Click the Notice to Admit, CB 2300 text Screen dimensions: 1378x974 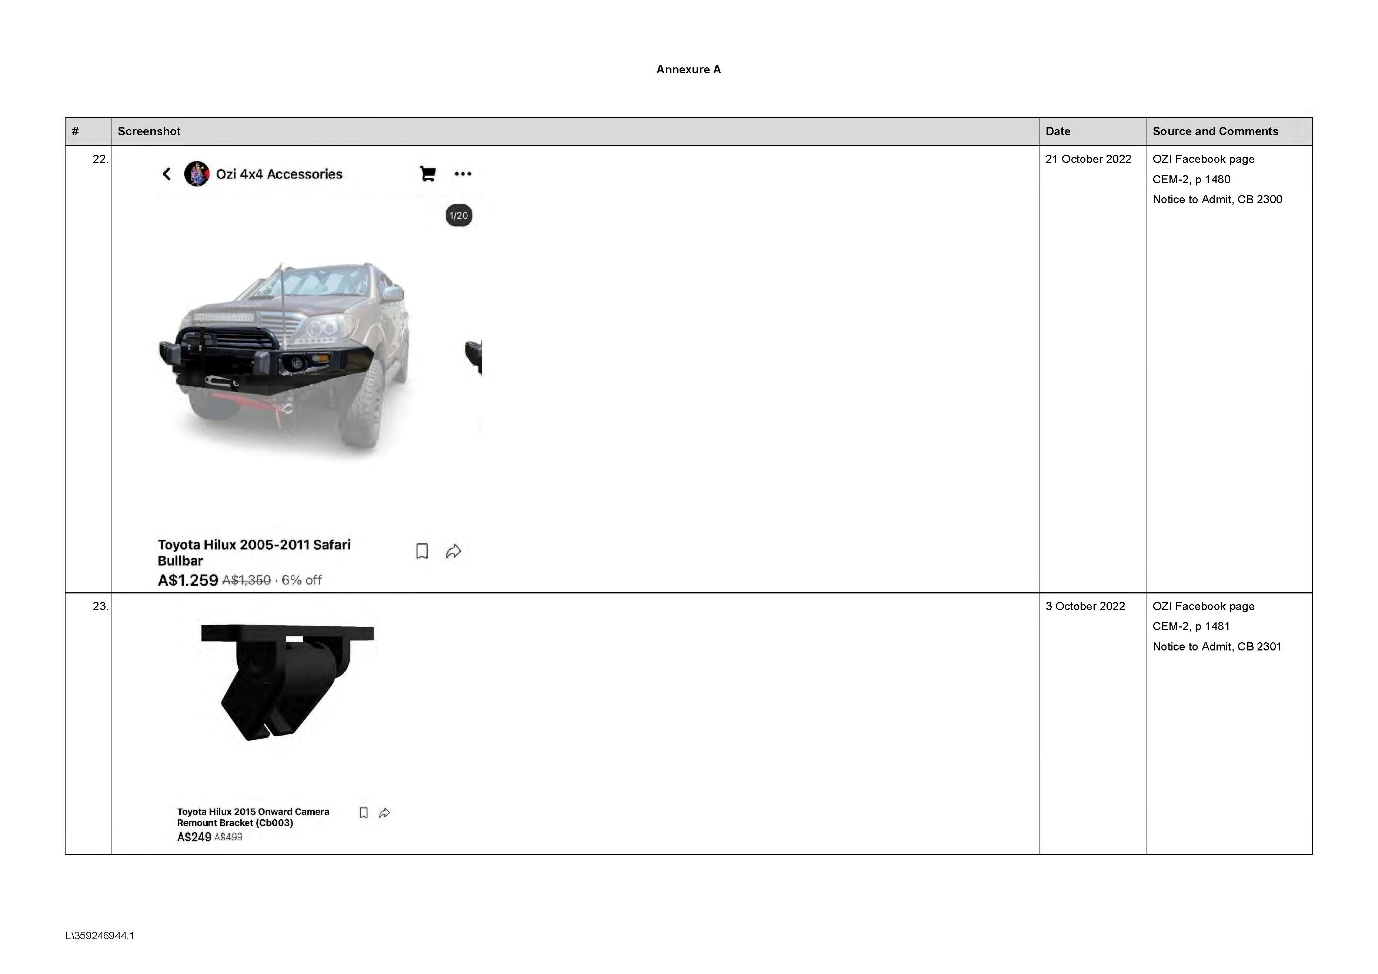[1217, 199]
